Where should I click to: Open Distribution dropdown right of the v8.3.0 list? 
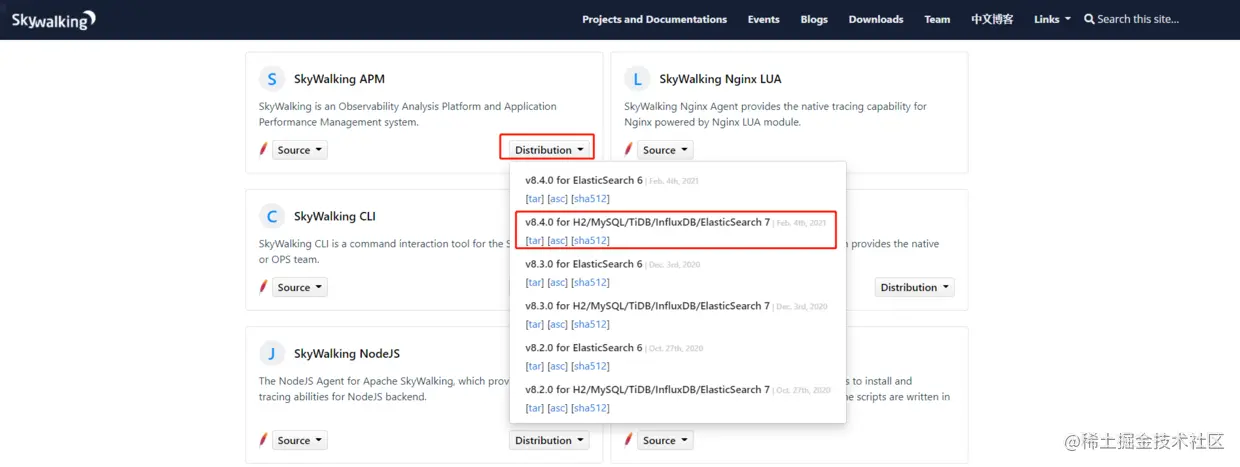(914, 287)
